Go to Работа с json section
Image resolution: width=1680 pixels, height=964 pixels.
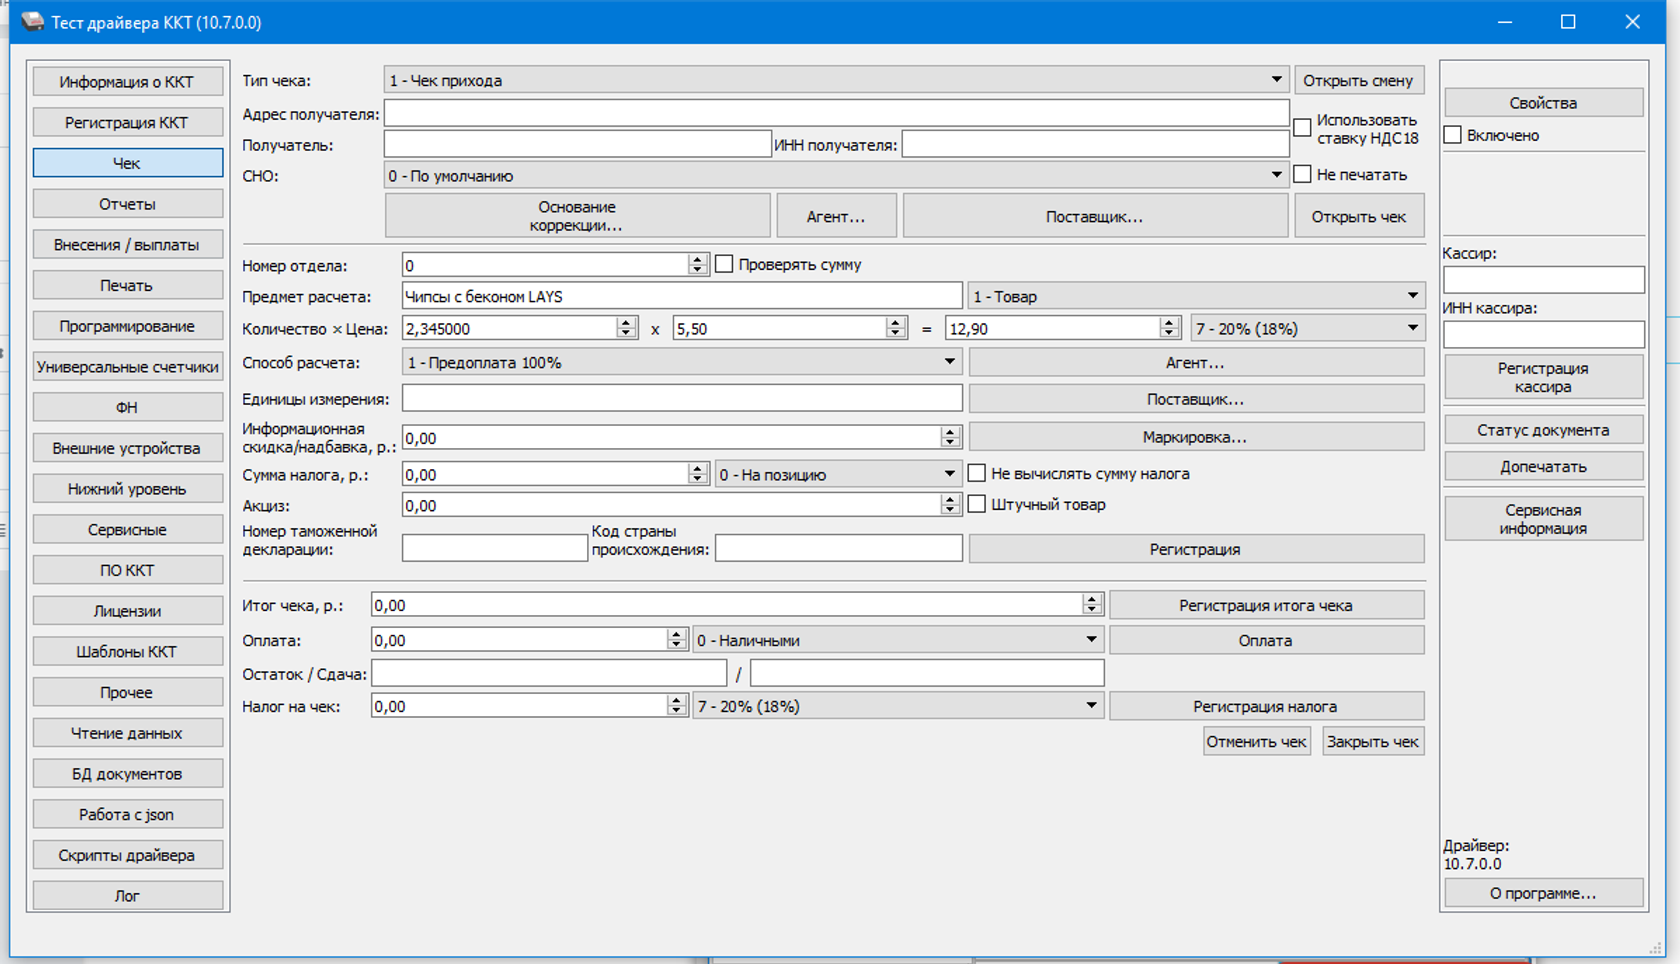[127, 814]
